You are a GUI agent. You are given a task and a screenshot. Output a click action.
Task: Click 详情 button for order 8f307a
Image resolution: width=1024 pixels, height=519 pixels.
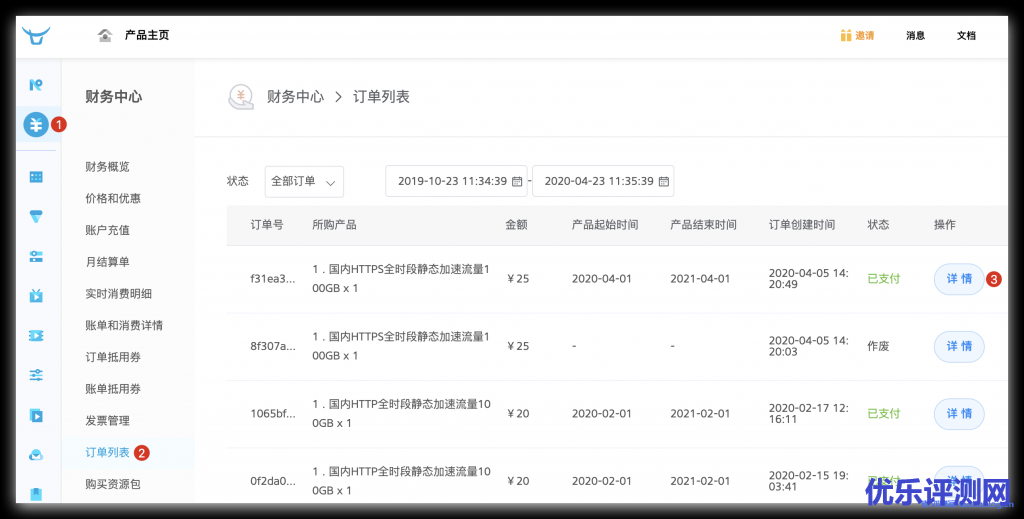tap(959, 346)
